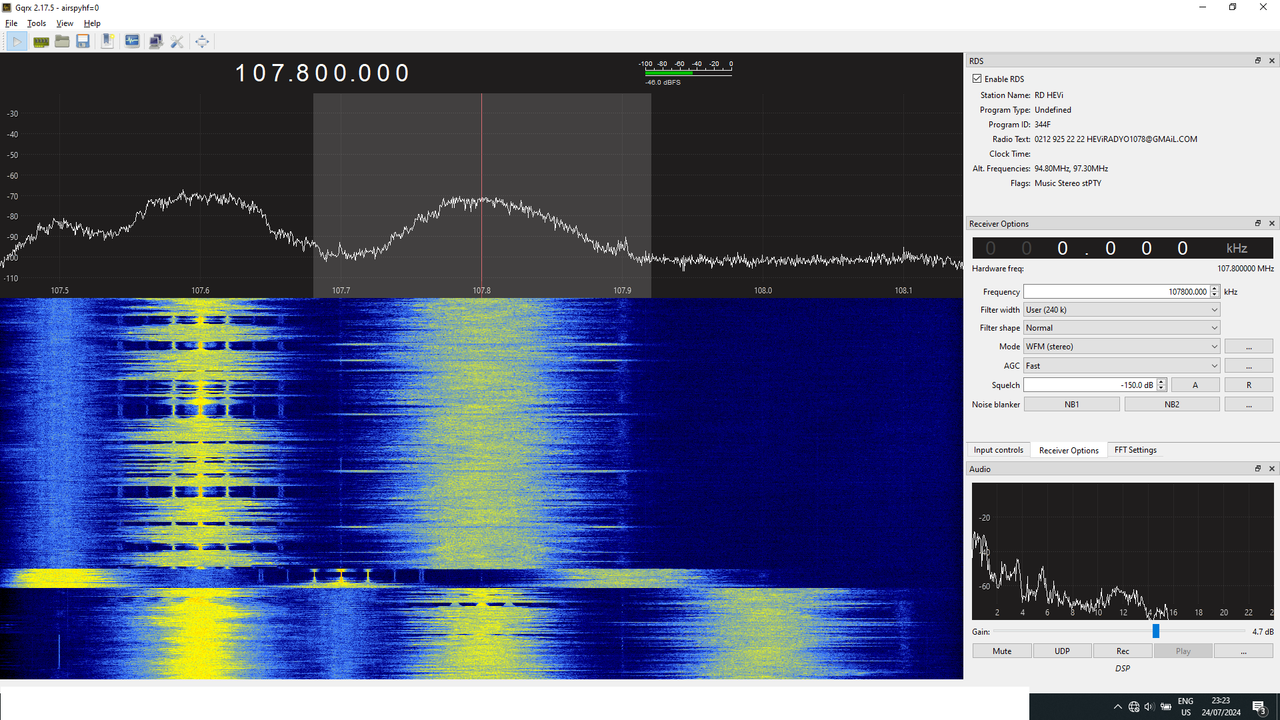Screen dimensions: 1280x720
Task: Open Mode WFM (stereo) dropdown
Action: coord(1122,347)
